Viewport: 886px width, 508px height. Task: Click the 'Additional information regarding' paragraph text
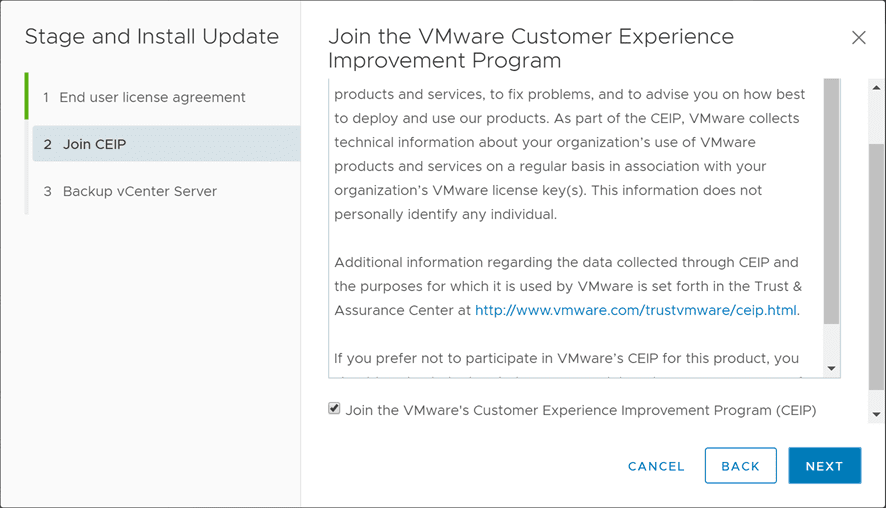[x=566, y=262]
